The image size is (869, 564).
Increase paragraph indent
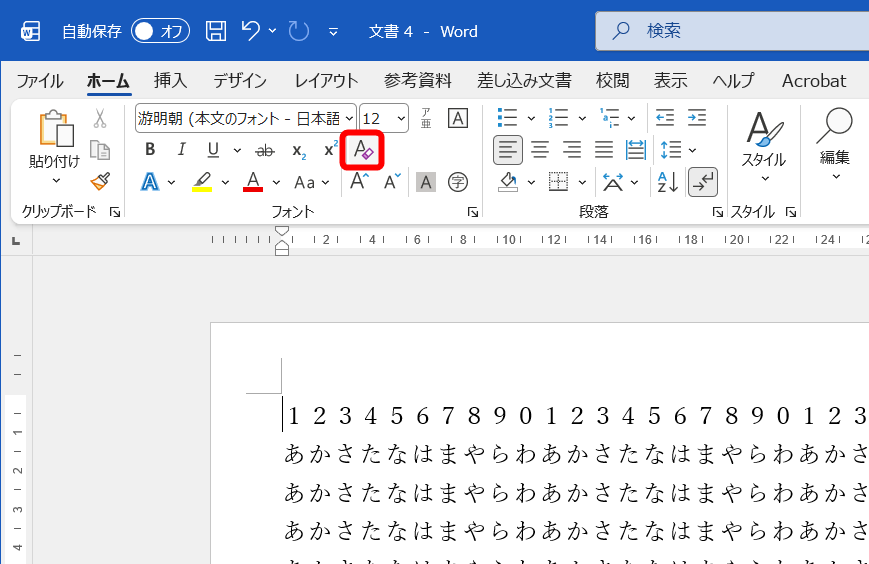click(x=697, y=118)
